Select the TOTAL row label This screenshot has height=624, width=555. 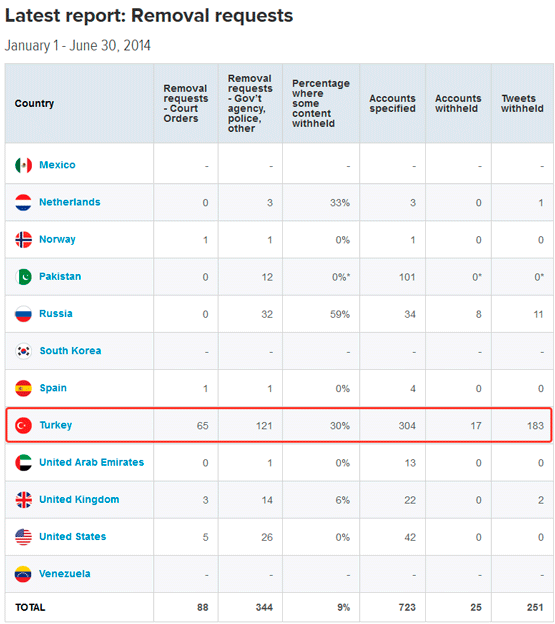pyautogui.click(x=30, y=607)
